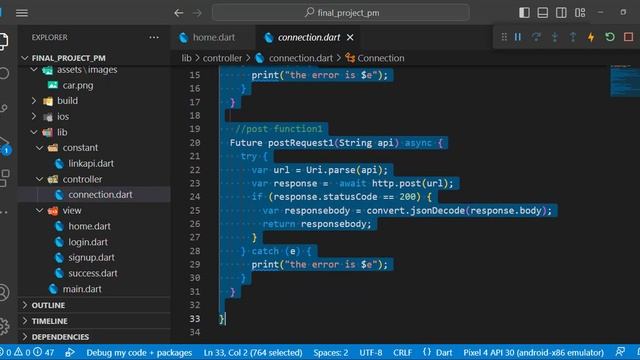The image size is (640, 360).
Task: Pause debugging
Action: tap(518, 37)
